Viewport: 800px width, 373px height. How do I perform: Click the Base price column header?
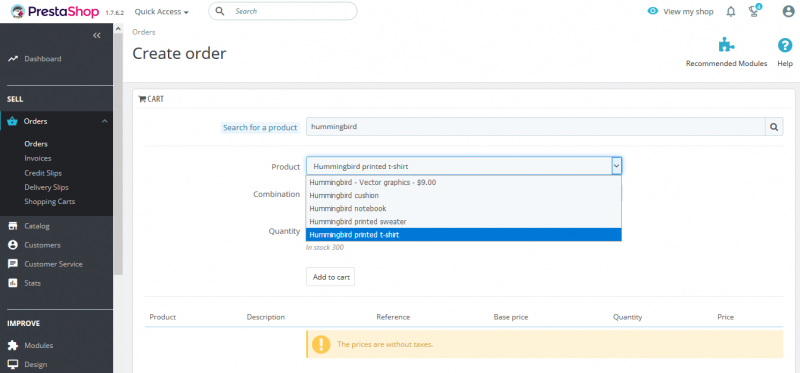511,317
